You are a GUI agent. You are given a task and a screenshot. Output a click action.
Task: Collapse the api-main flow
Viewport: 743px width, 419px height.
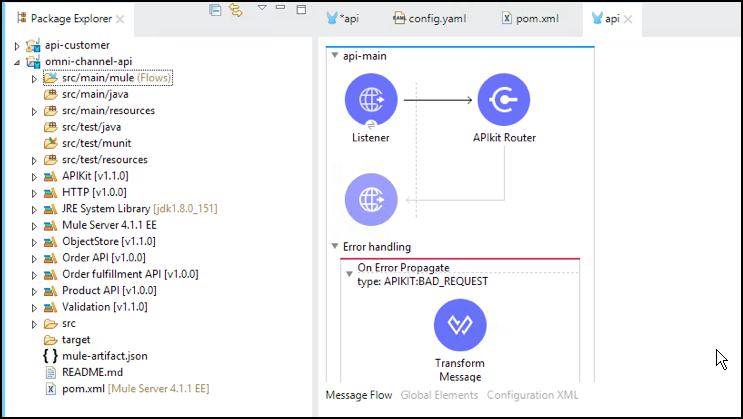click(x=335, y=55)
